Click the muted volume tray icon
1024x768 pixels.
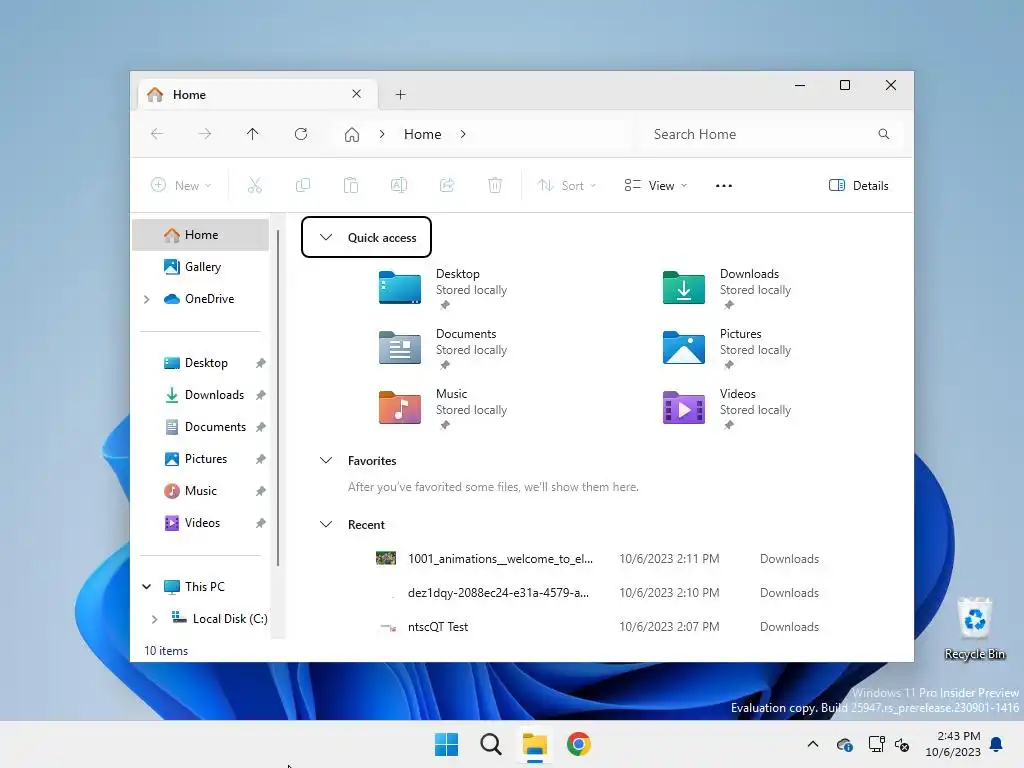(902, 744)
